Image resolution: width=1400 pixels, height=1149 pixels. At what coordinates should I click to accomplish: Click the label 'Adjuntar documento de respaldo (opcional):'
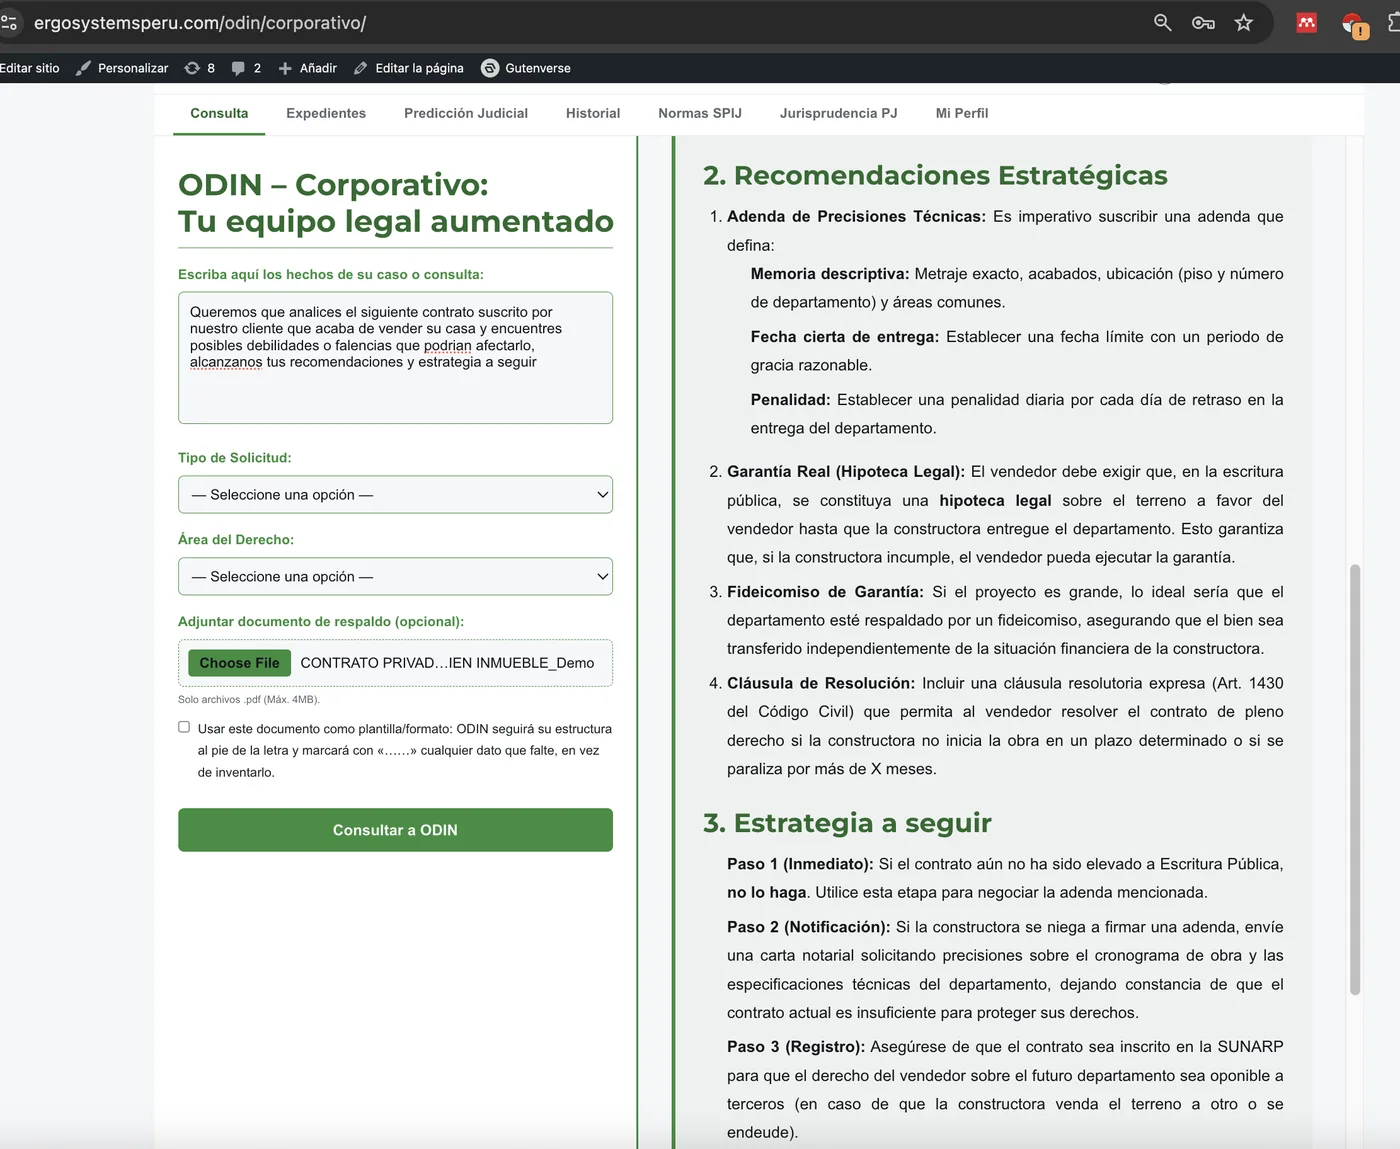click(321, 622)
